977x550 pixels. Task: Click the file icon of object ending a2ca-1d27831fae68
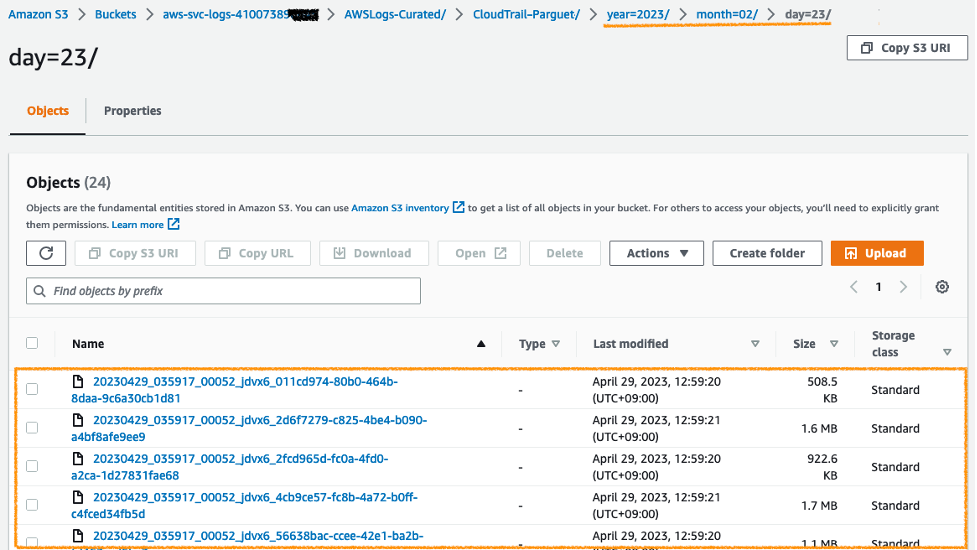[x=78, y=458]
